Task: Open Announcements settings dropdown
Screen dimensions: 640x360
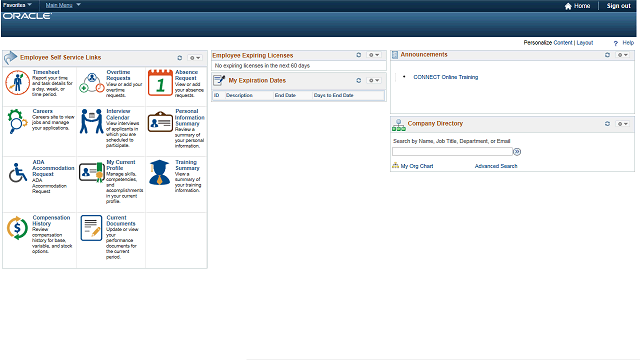Action: tap(622, 55)
